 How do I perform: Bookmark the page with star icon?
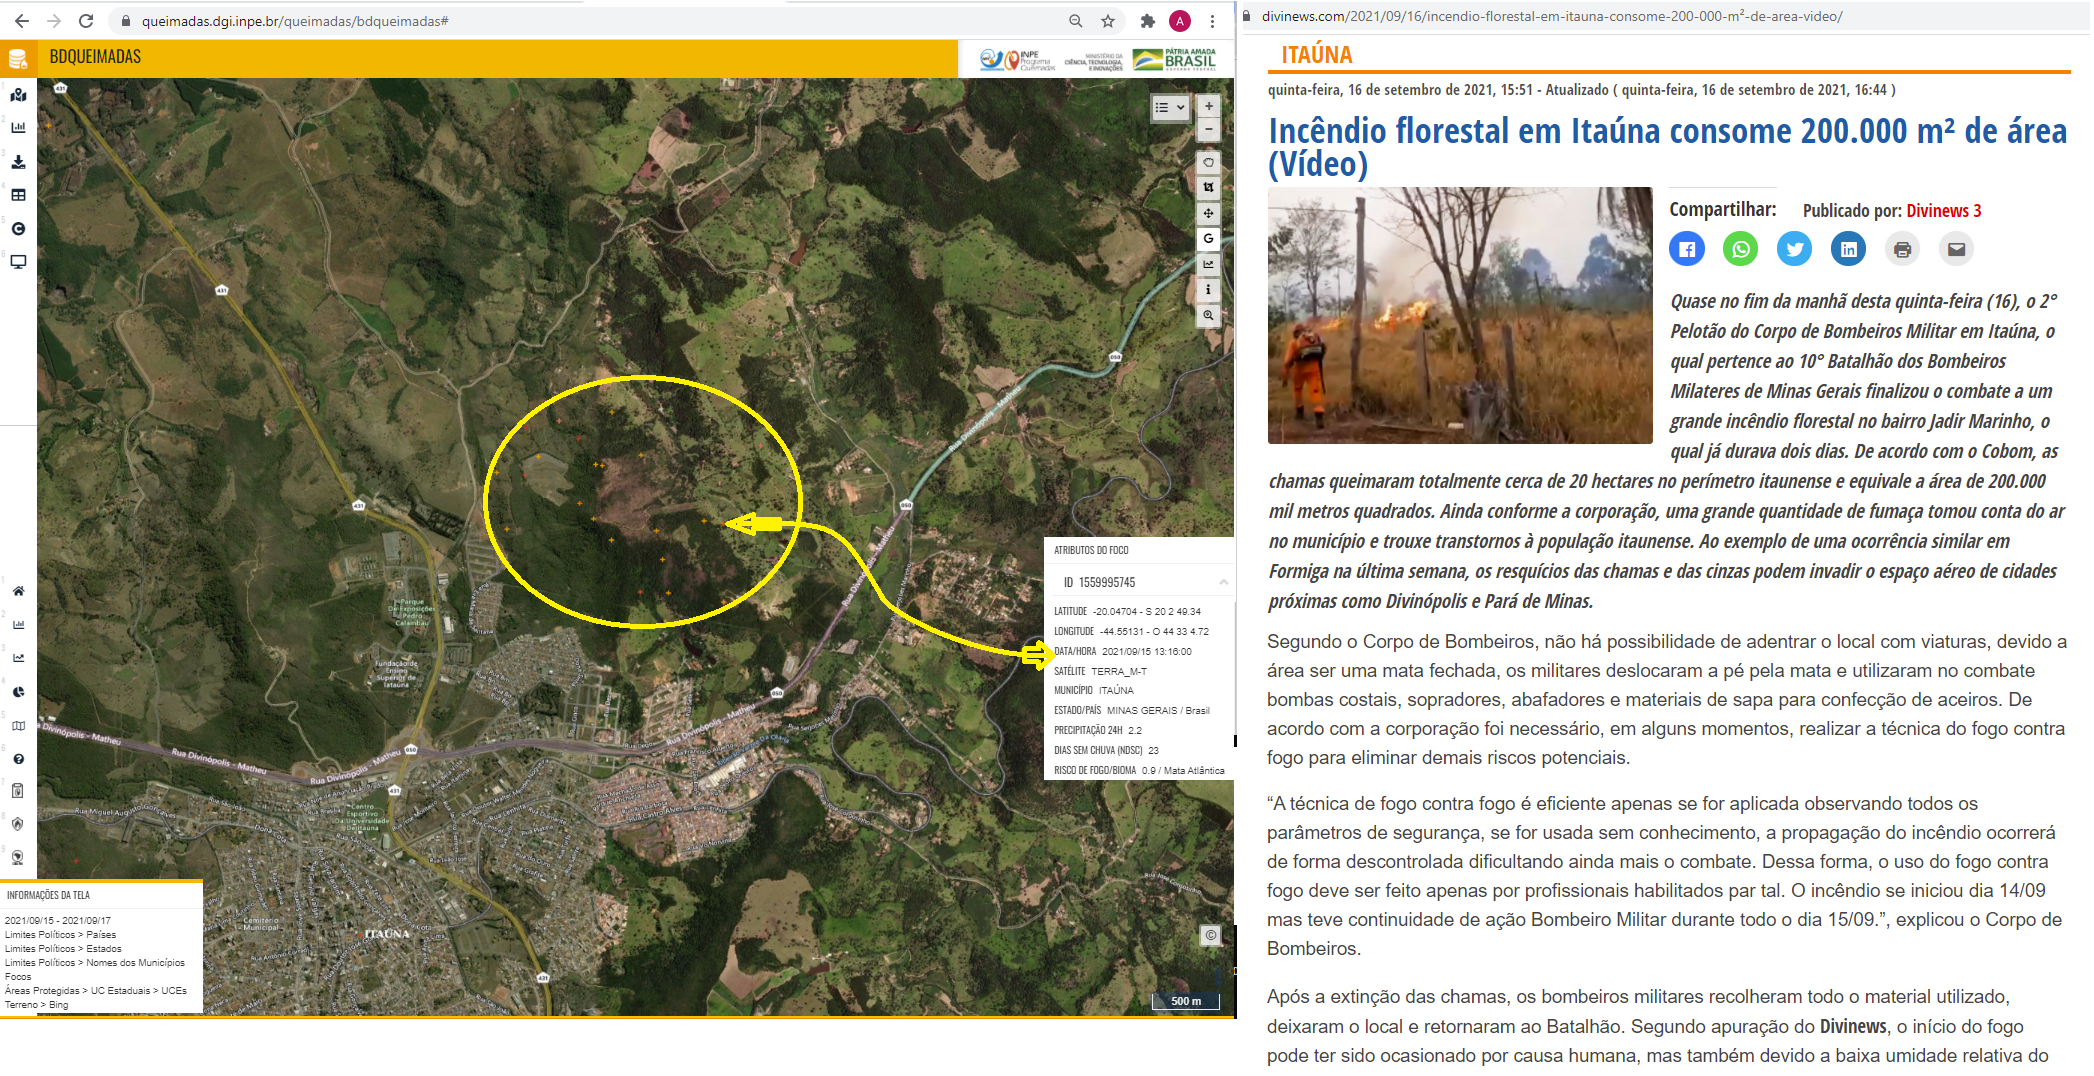pyautogui.click(x=1108, y=21)
